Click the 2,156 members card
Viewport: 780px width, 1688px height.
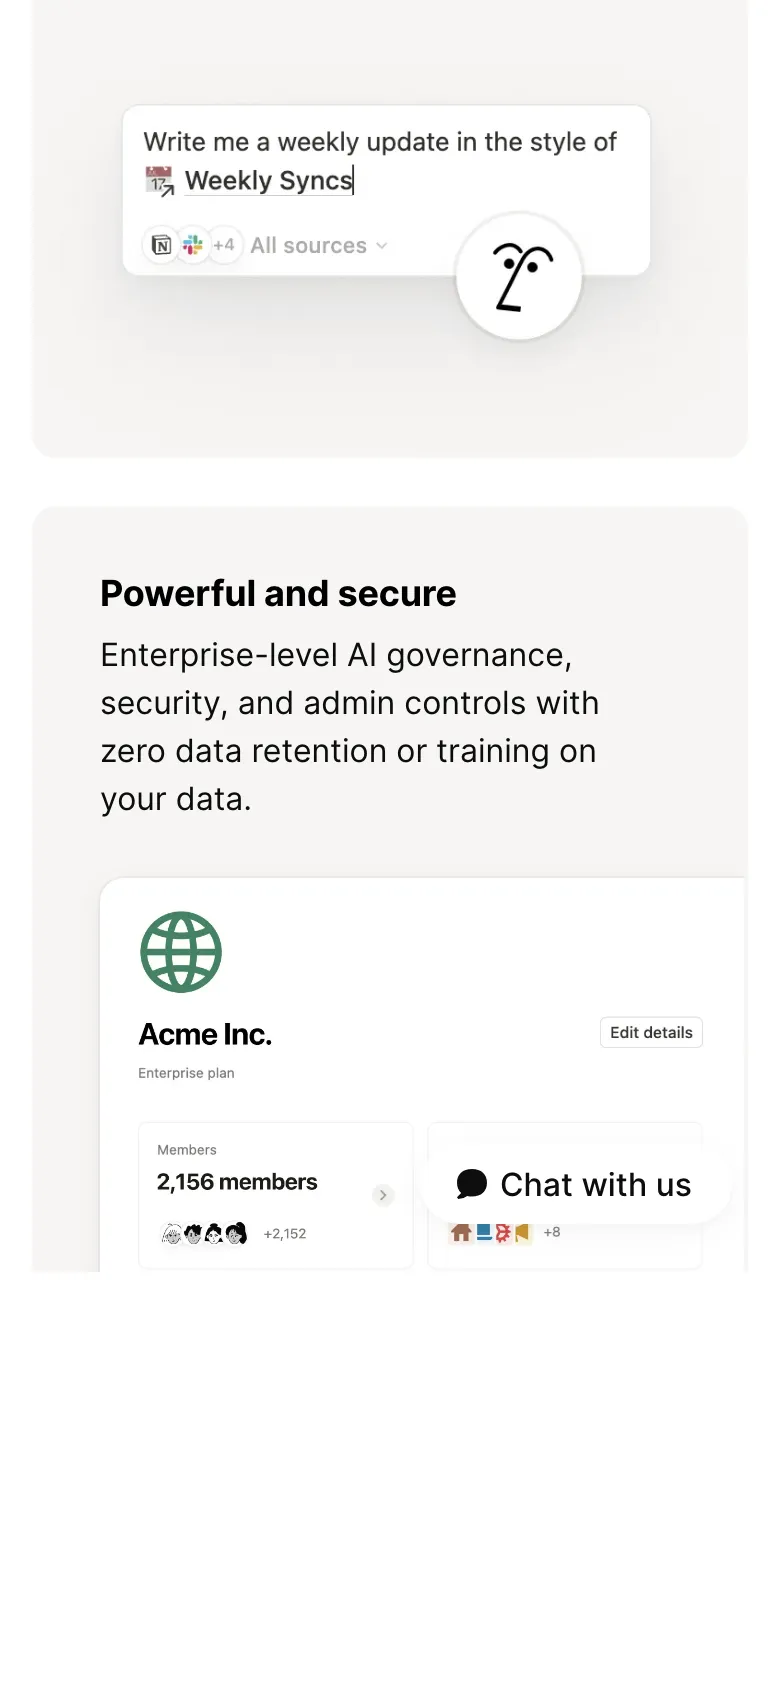(275, 1196)
